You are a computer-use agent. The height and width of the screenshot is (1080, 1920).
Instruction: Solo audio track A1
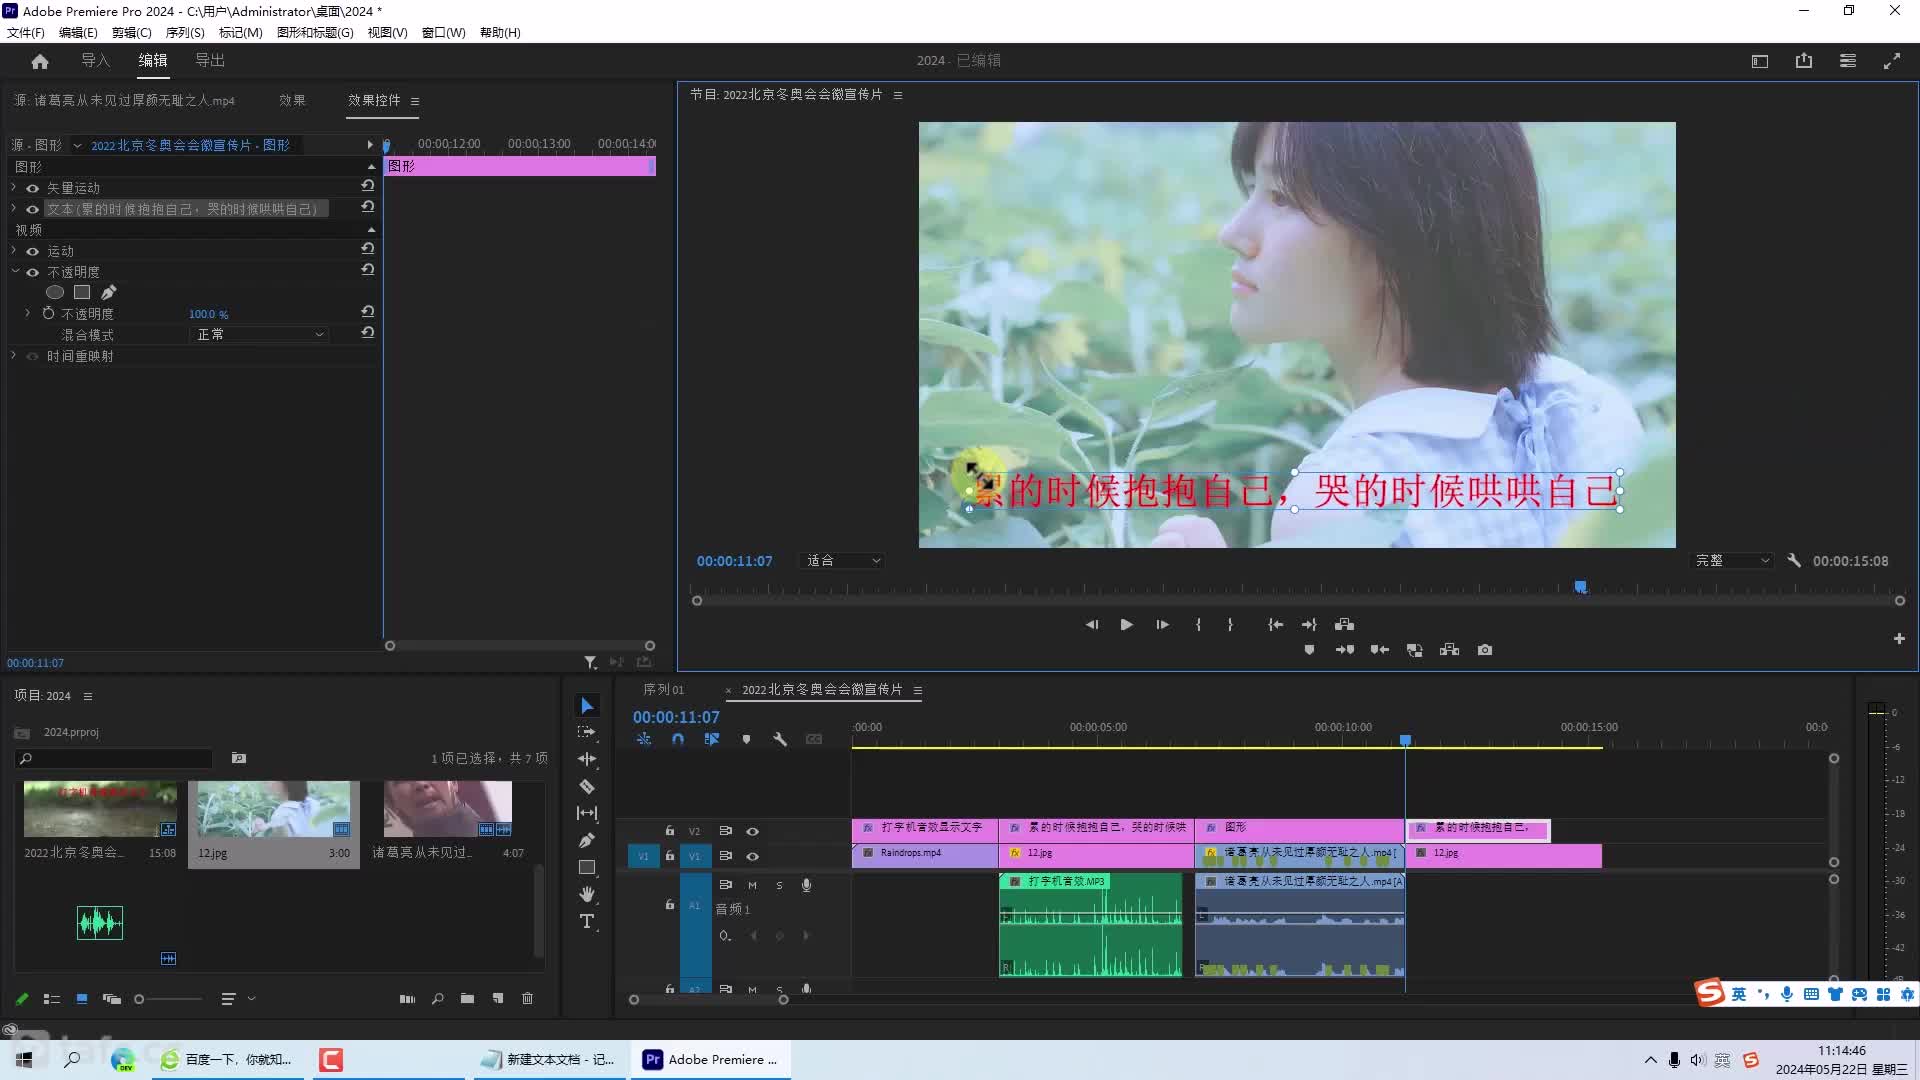click(779, 885)
